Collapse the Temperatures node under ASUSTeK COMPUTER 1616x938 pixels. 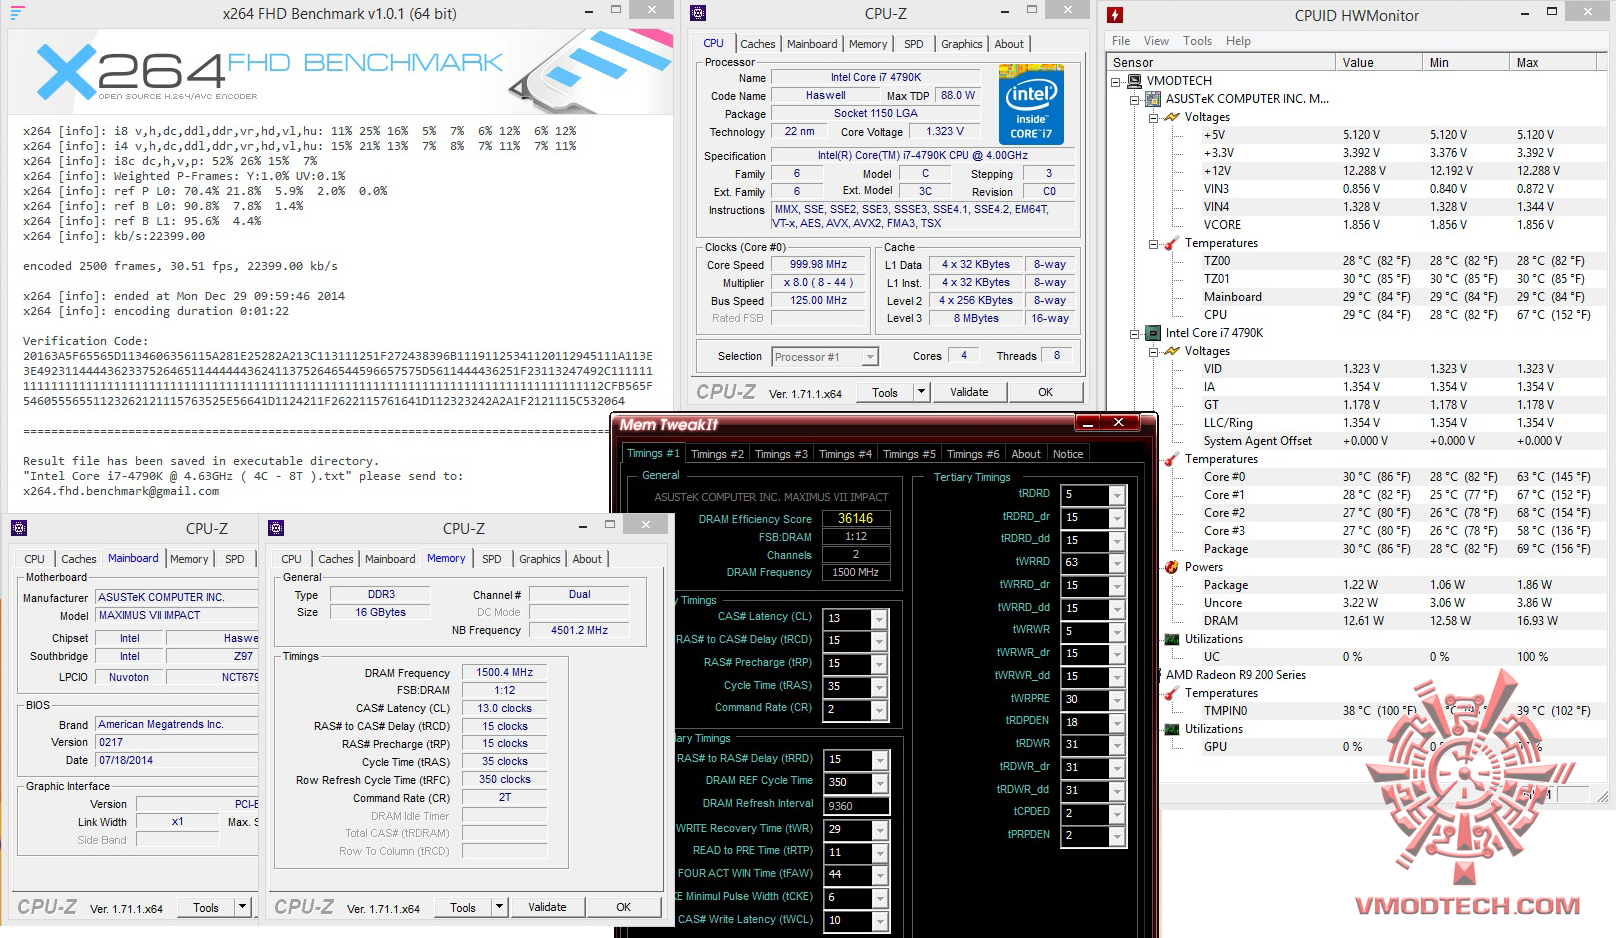point(1153,244)
